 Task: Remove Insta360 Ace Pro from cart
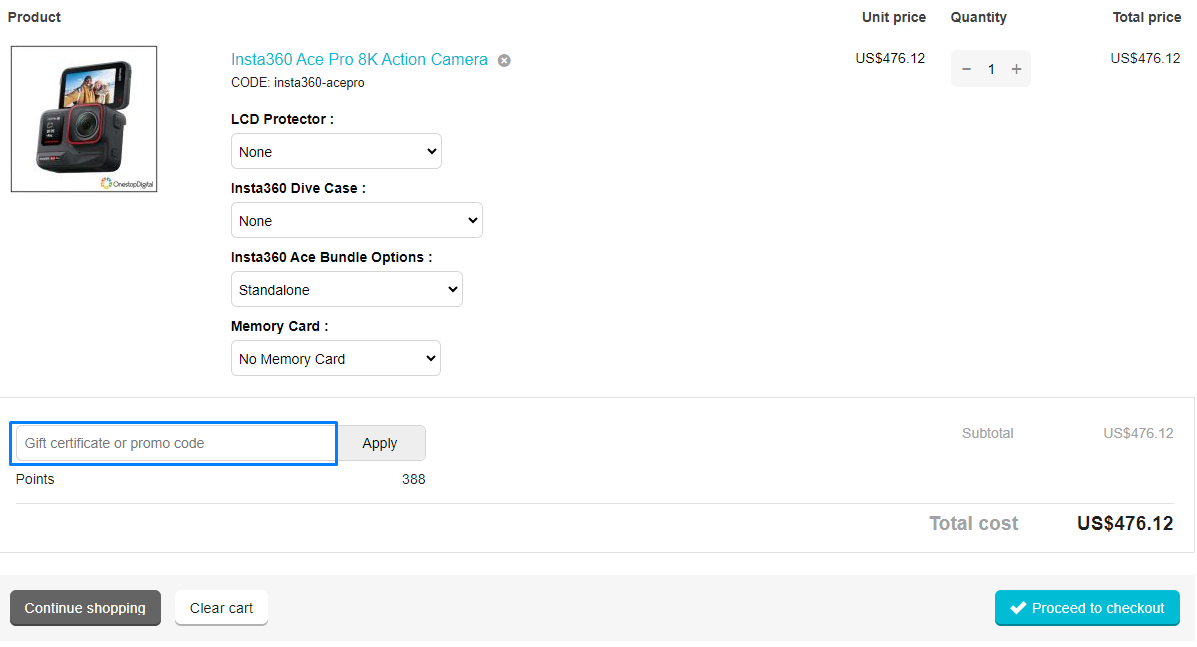pyautogui.click(x=504, y=60)
